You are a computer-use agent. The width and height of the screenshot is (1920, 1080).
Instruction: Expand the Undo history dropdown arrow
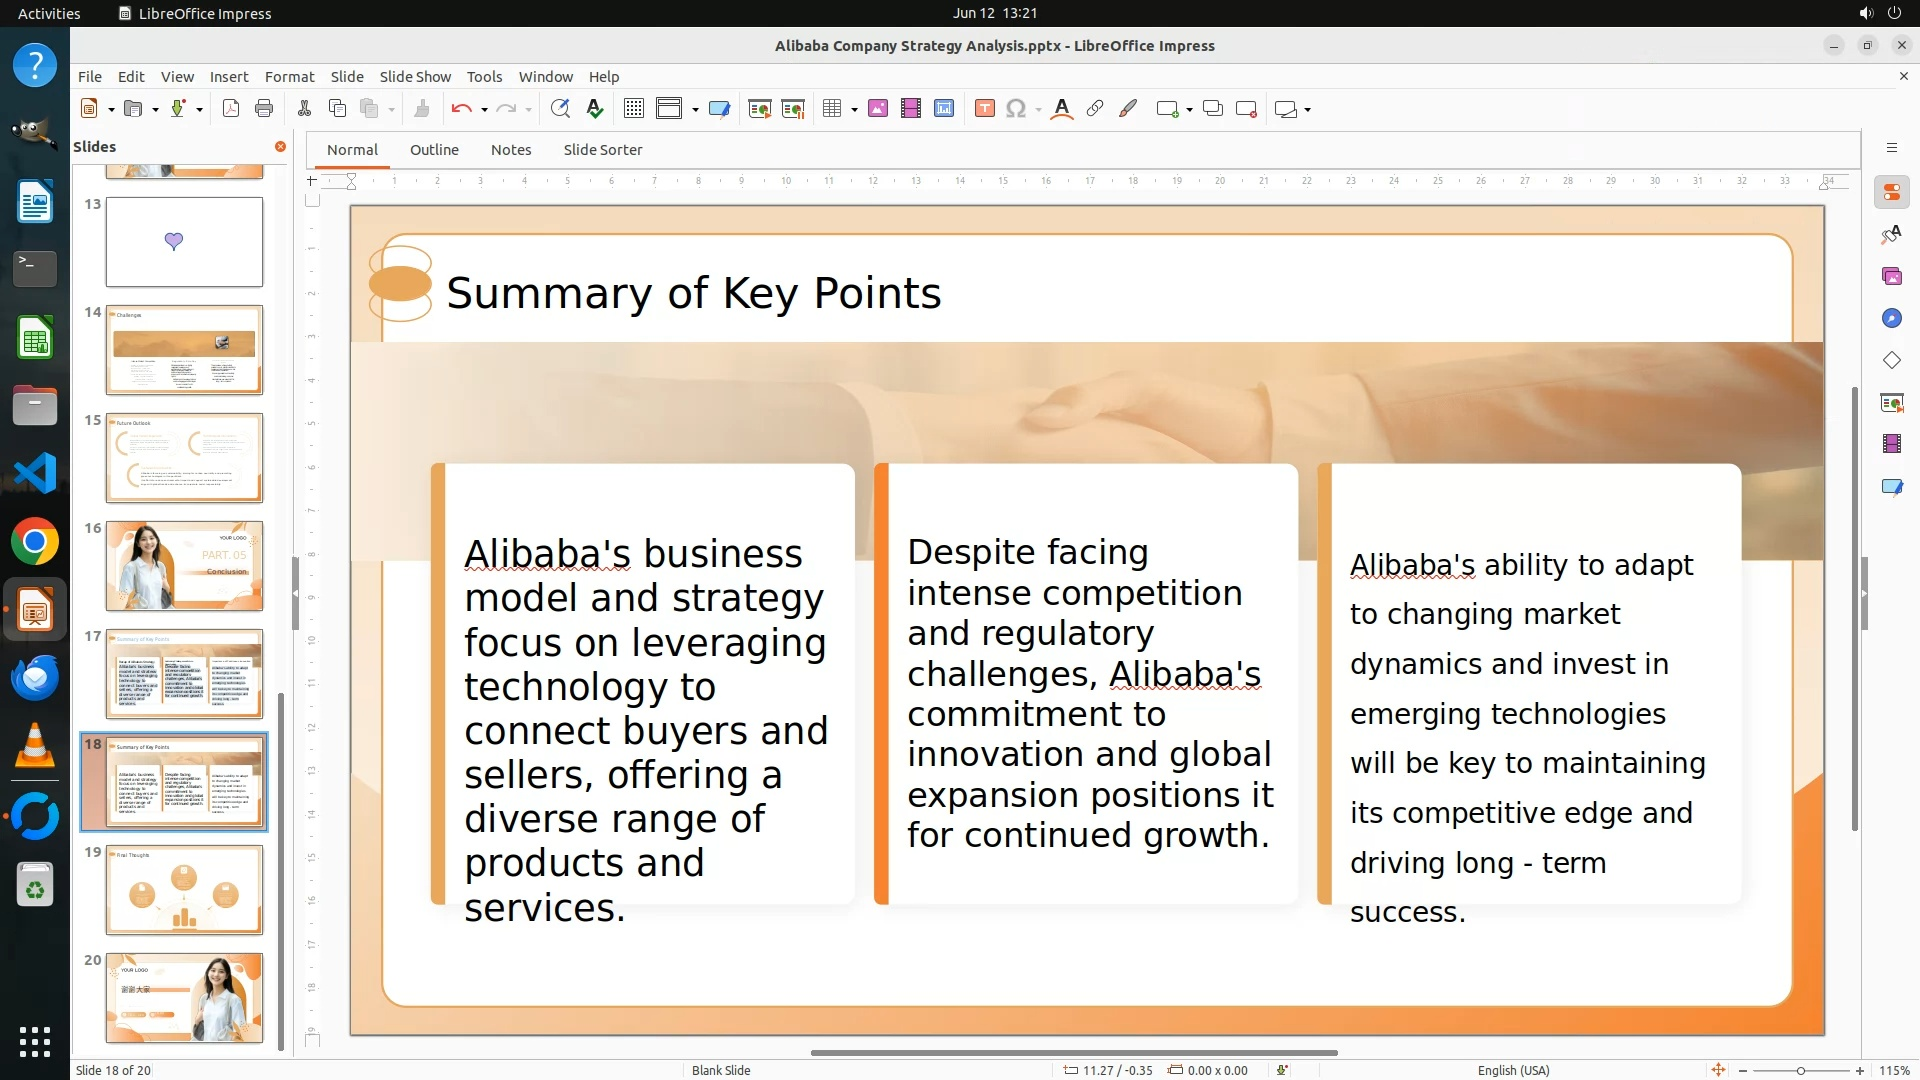pyautogui.click(x=484, y=110)
